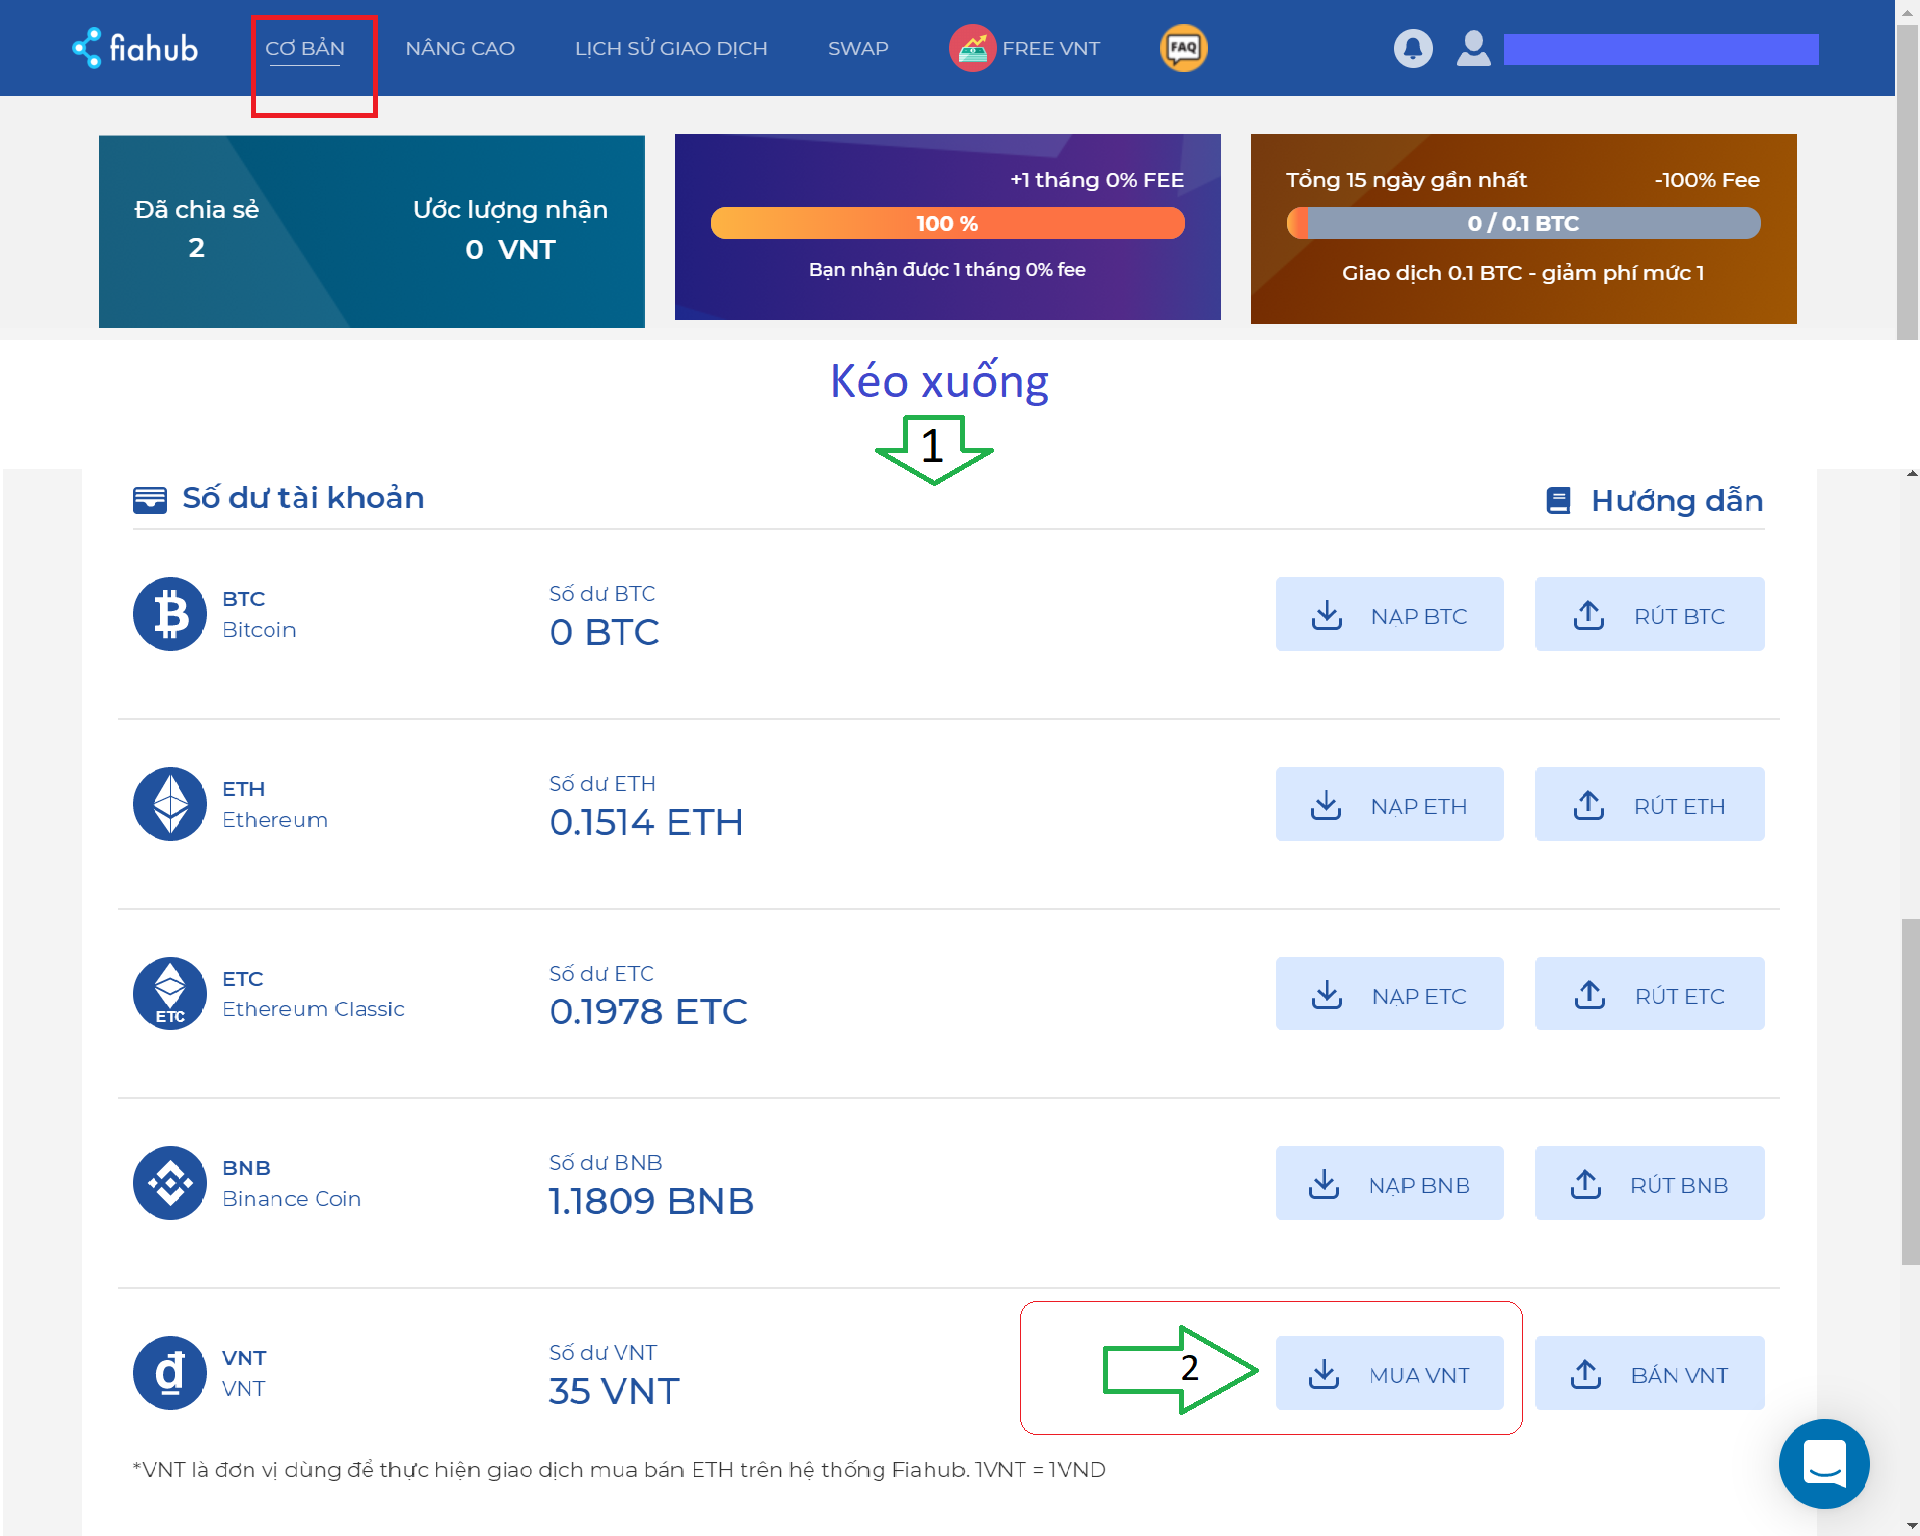1920x1536 pixels.
Task: Click the 100 % fee progress bar
Action: 947,223
